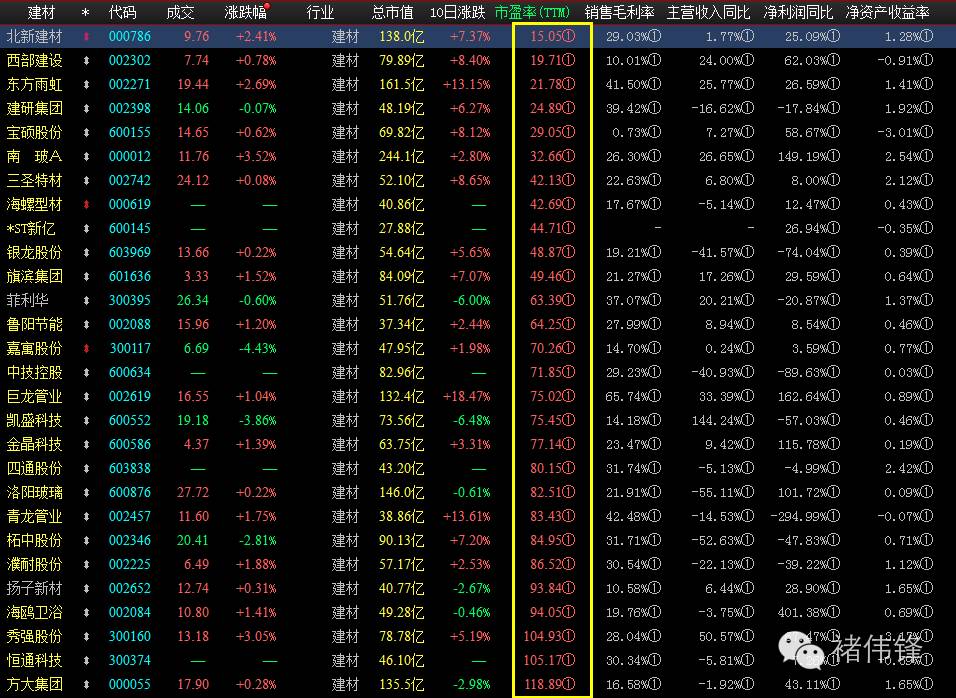Select stock name 三圣特材
This screenshot has height=698, width=956.
[35, 180]
